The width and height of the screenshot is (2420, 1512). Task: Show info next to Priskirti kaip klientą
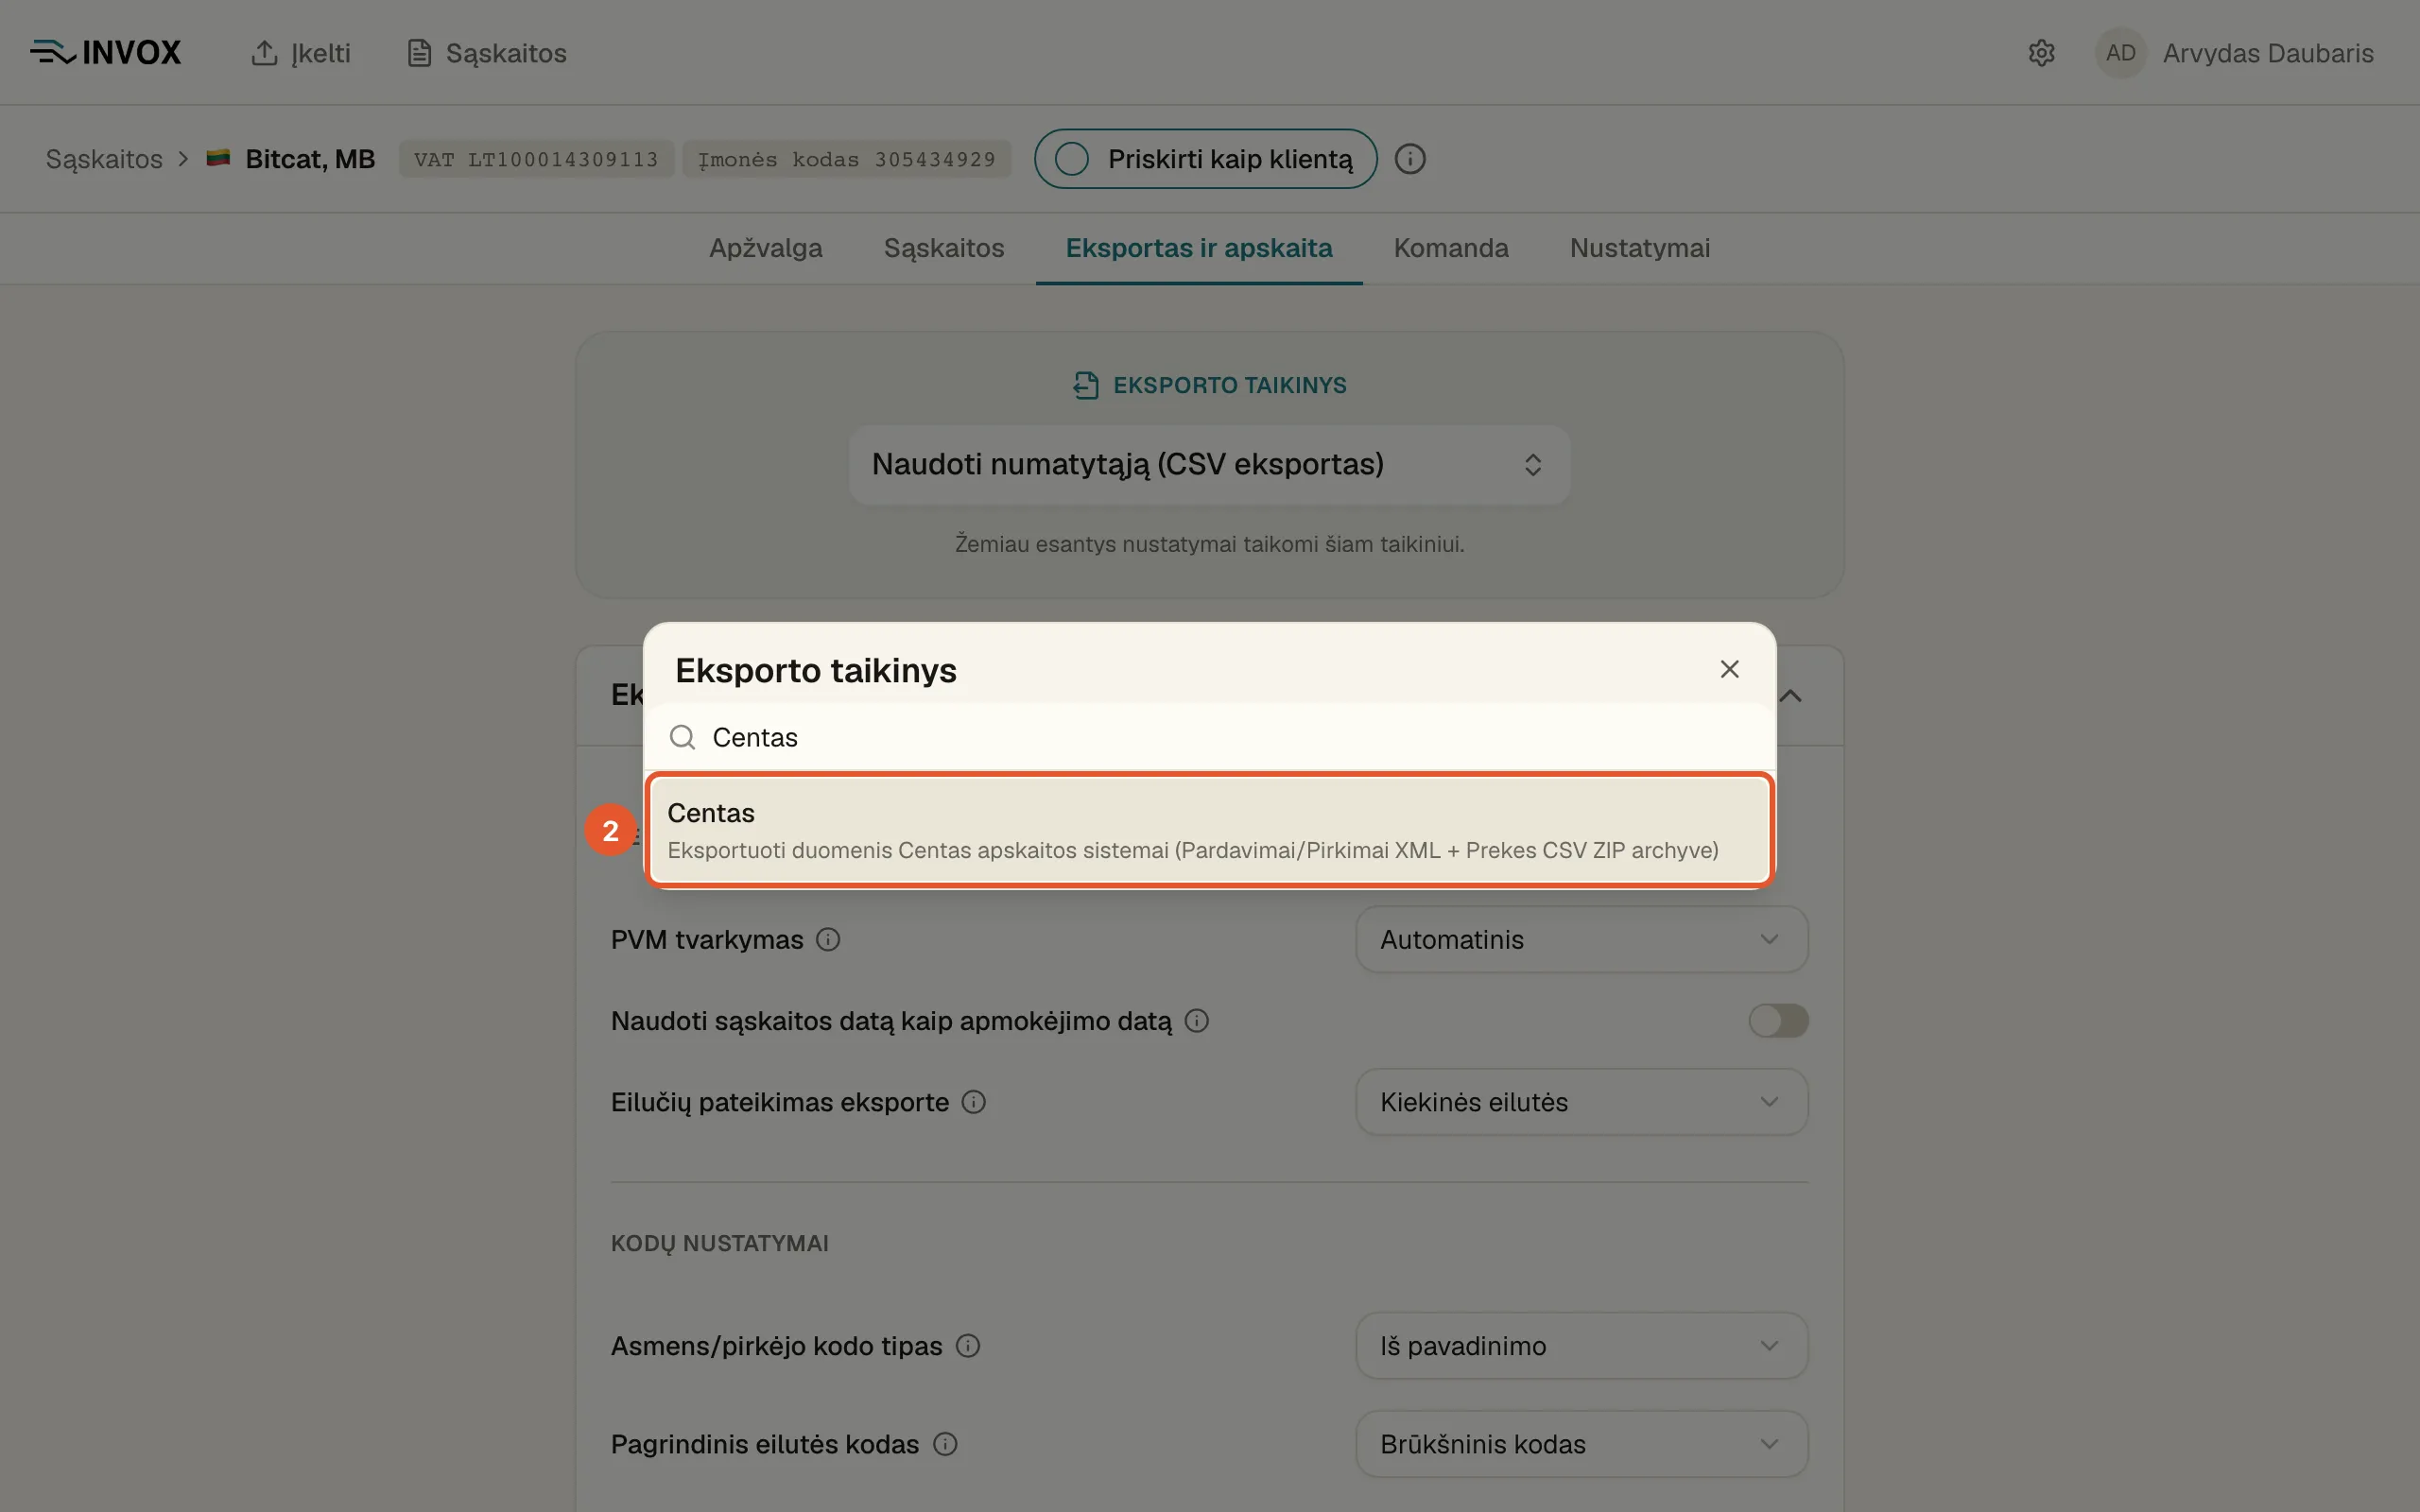pos(1410,159)
